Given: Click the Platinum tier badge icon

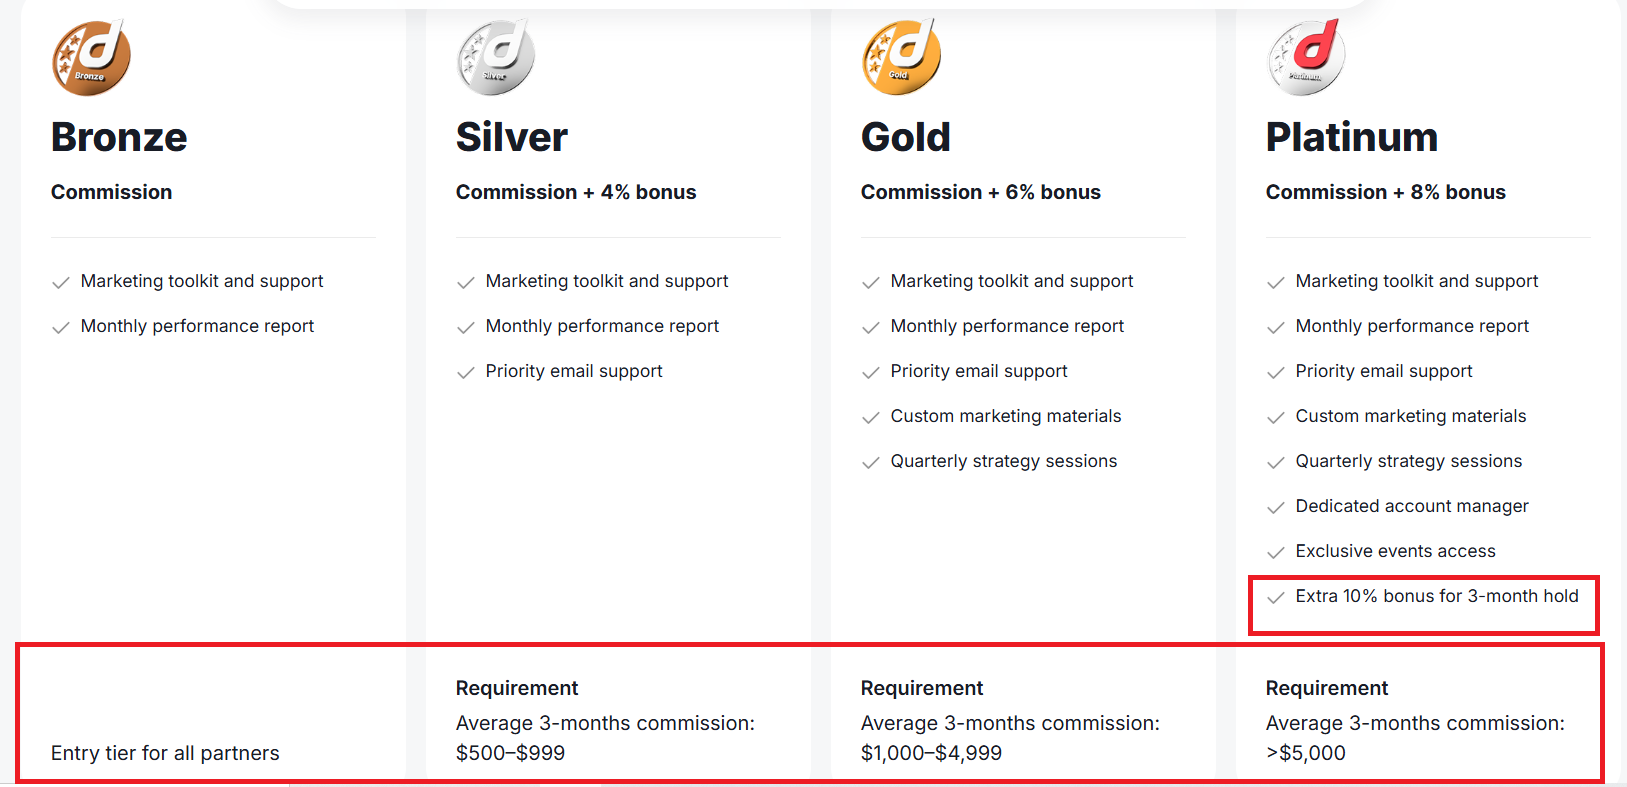Looking at the screenshot, I should 1306,58.
